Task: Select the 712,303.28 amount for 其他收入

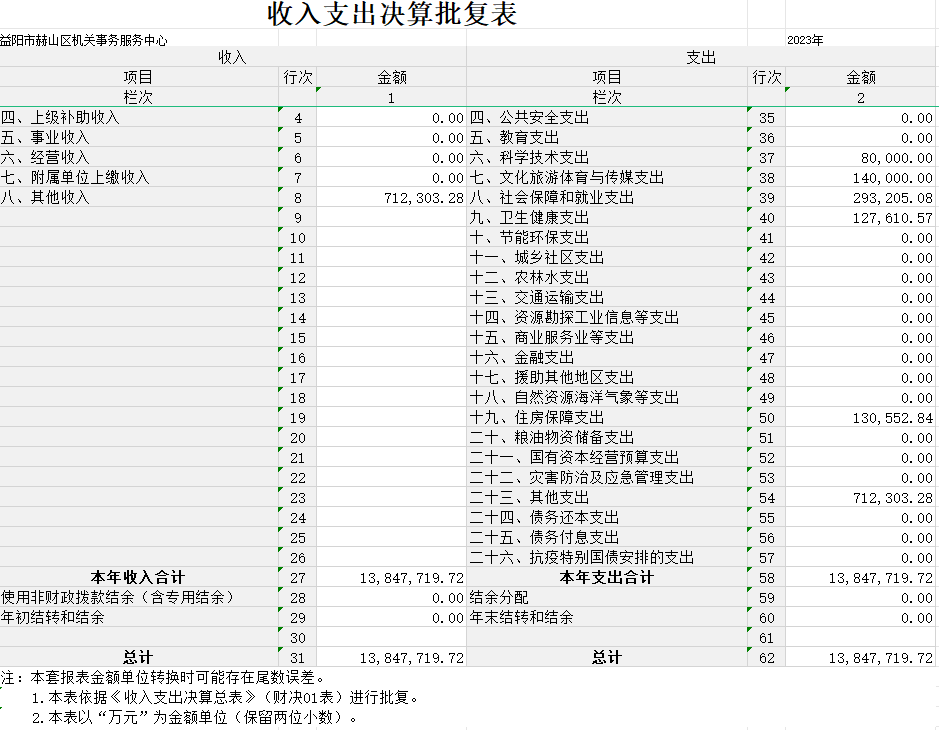Action: pos(420,197)
